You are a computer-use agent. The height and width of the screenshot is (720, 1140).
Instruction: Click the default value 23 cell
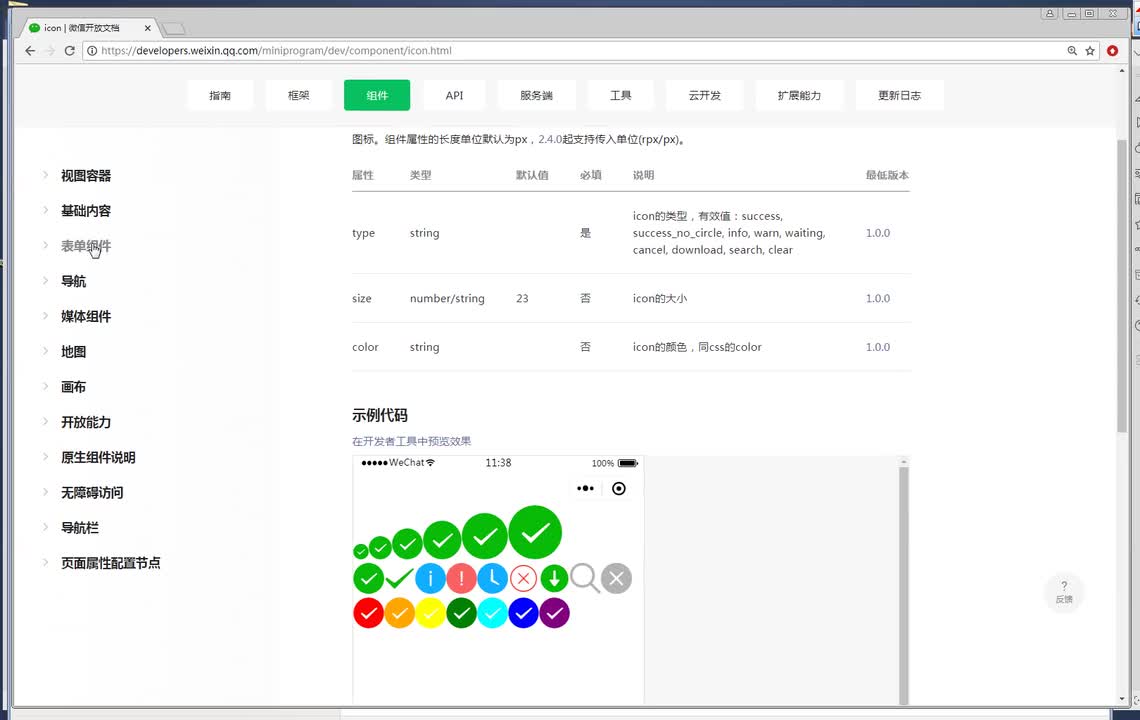(x=522, y=298)
